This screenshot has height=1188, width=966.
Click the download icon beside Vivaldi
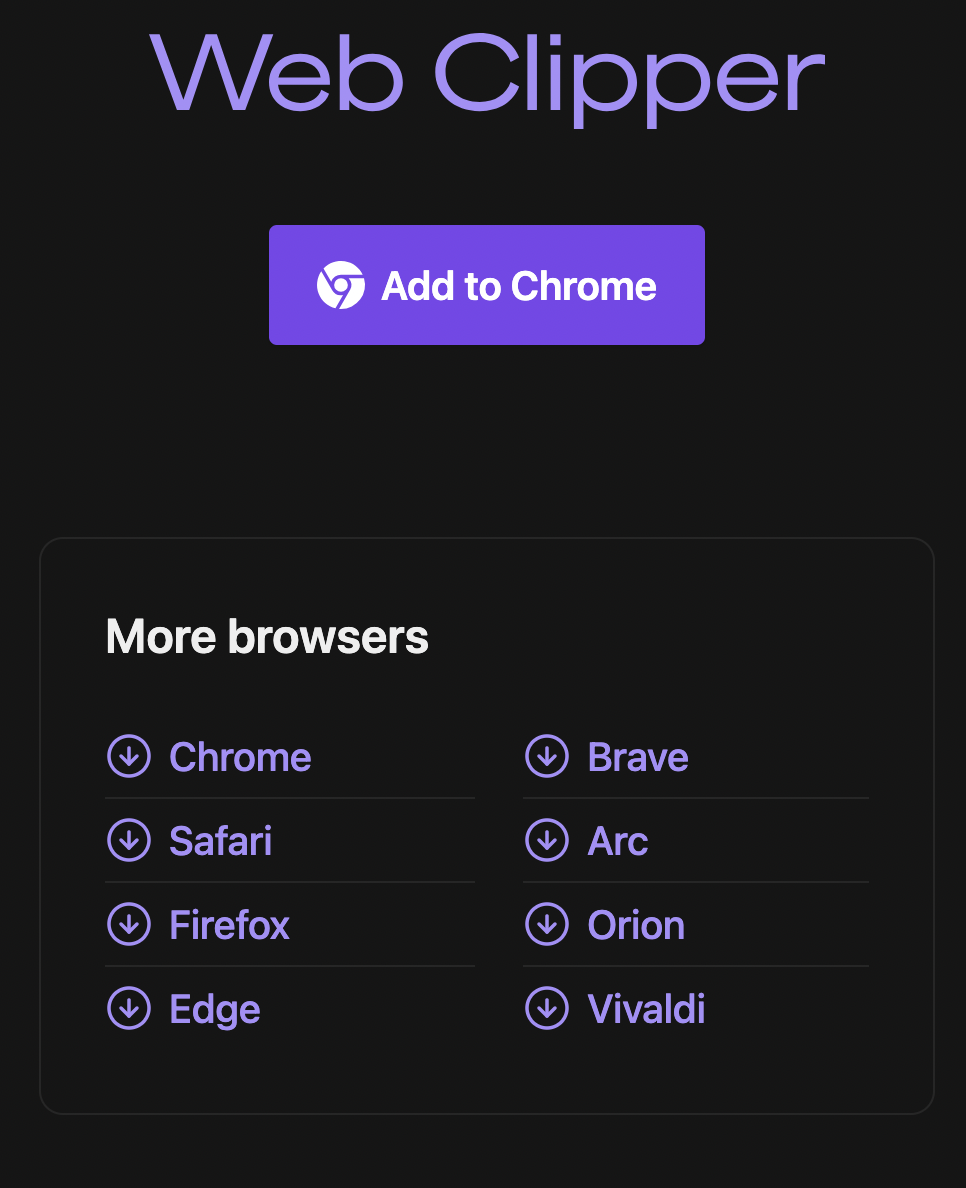point(547,1009)
